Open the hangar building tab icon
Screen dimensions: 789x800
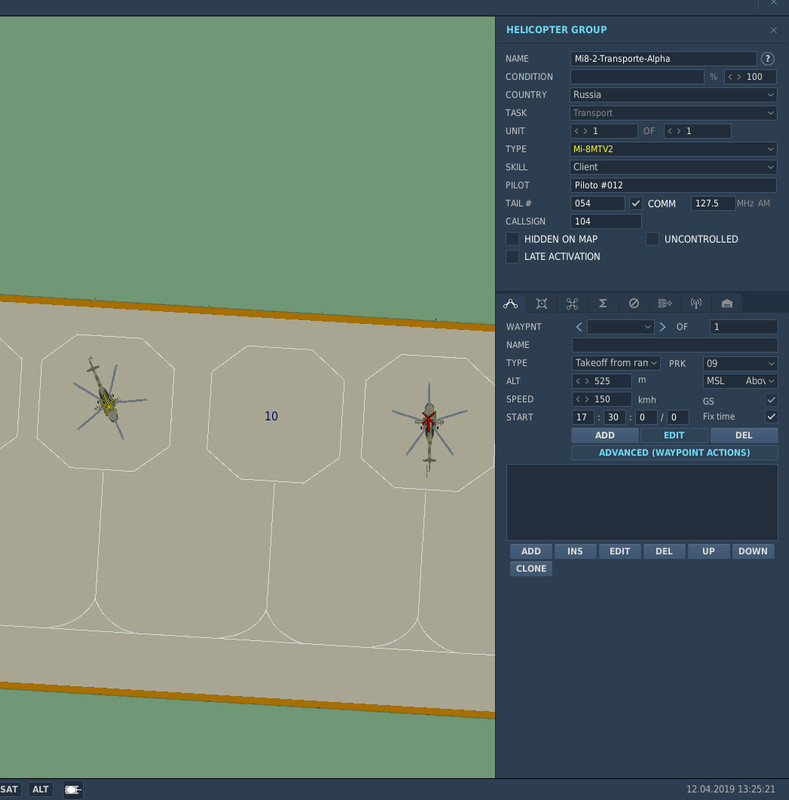pos(727,304)
